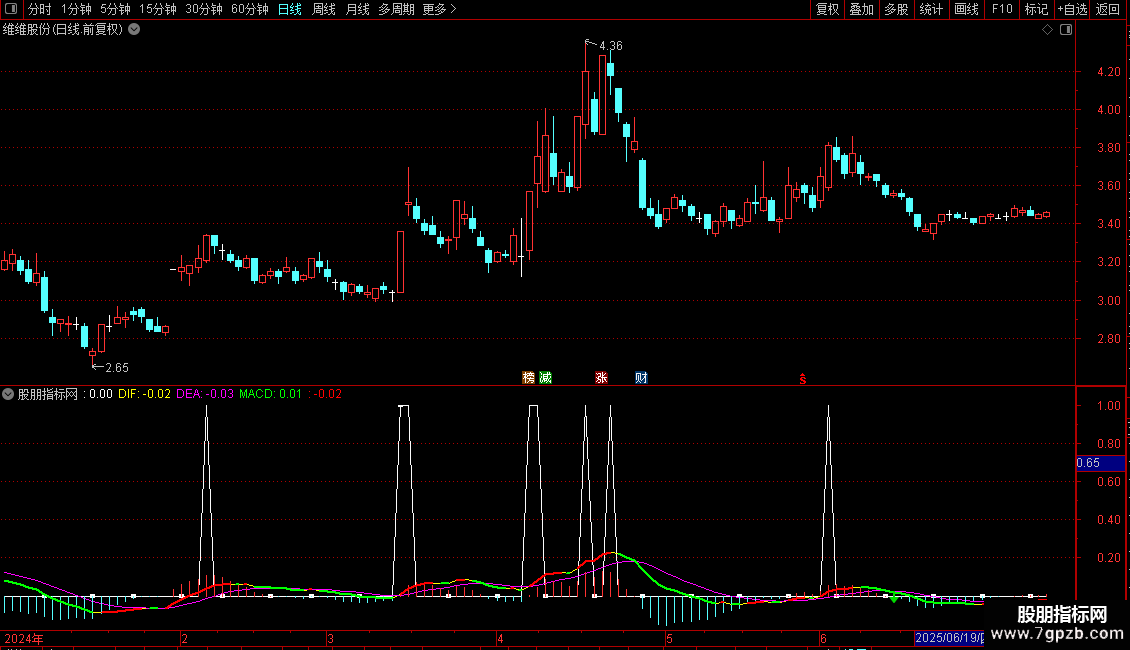Click the 4.36 high price label
Screen dimensions: 1130x650
(610, 45)
